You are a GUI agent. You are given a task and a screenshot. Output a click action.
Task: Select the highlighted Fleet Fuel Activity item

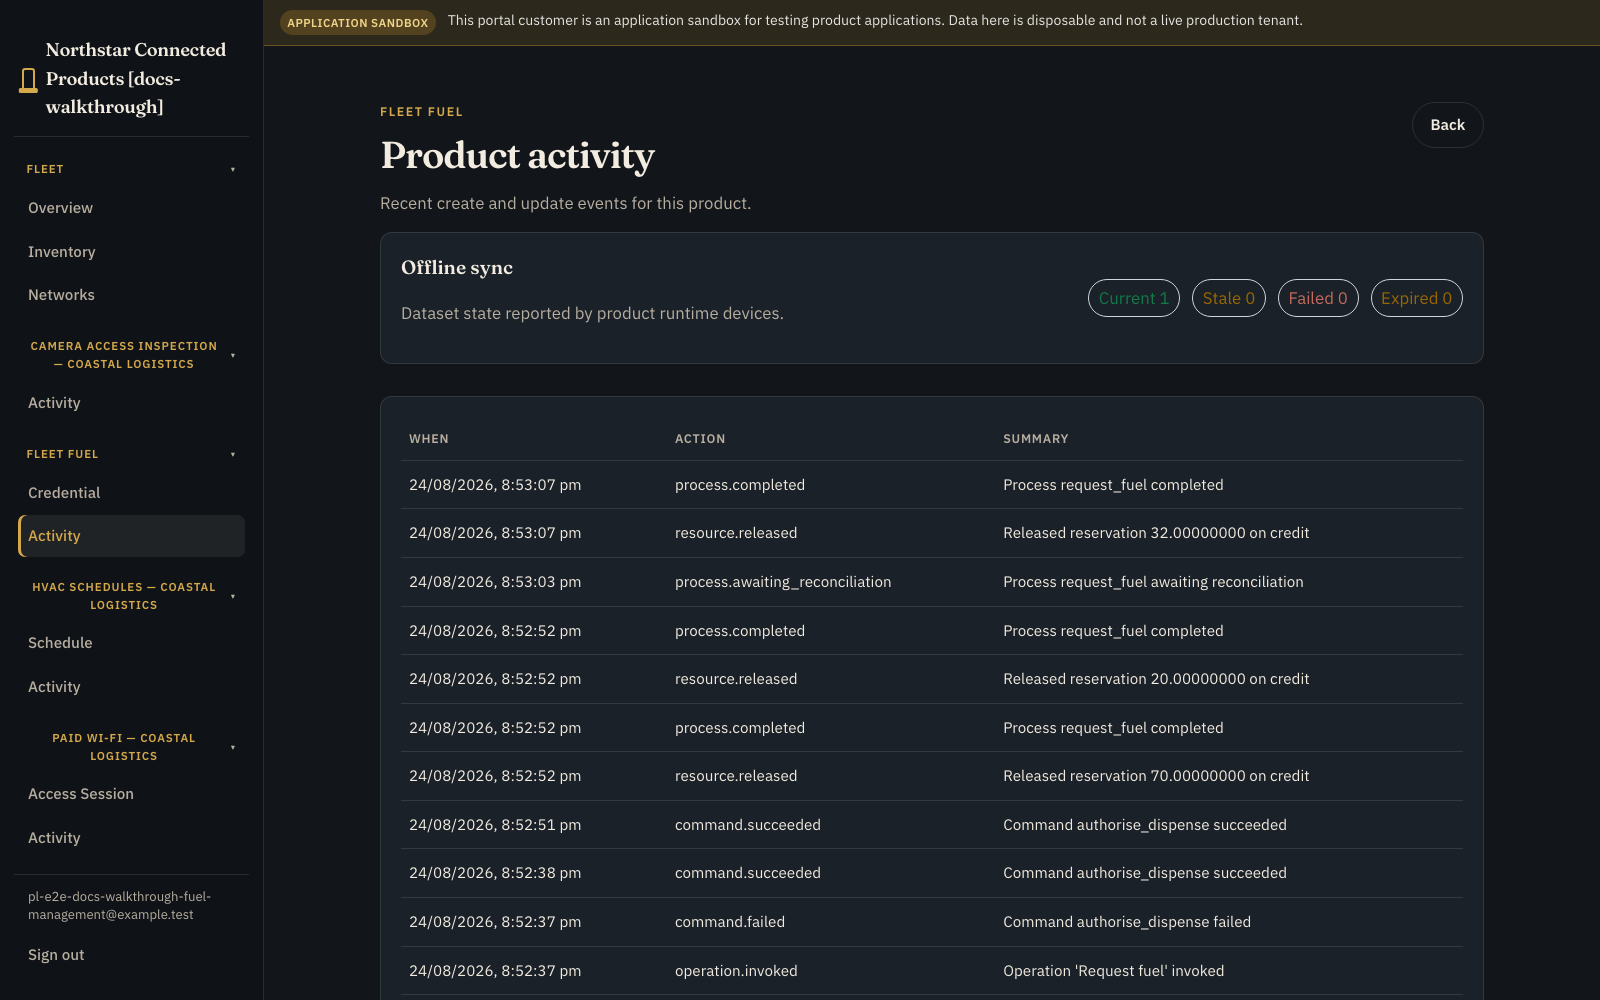tap(131, 536)
